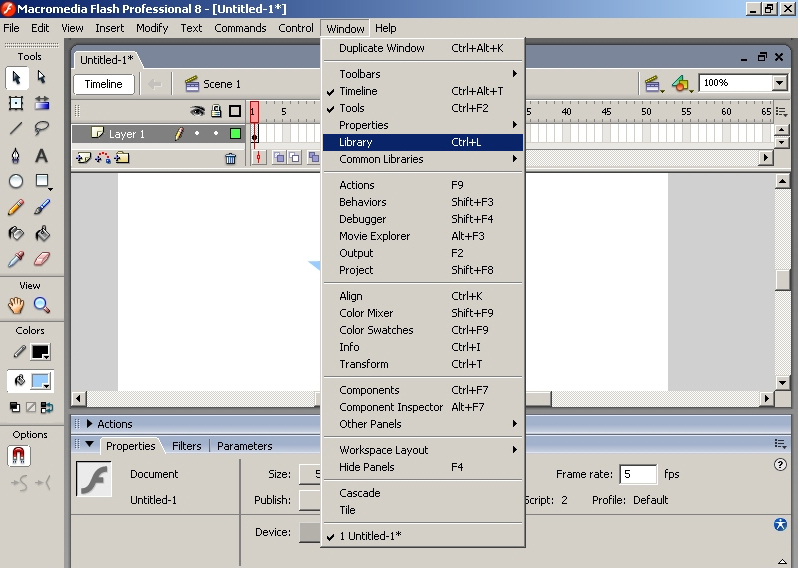Toggle Layer 1 green outline square
The width and height of the screenshot is (800, 568).
(x=235, y=134)
